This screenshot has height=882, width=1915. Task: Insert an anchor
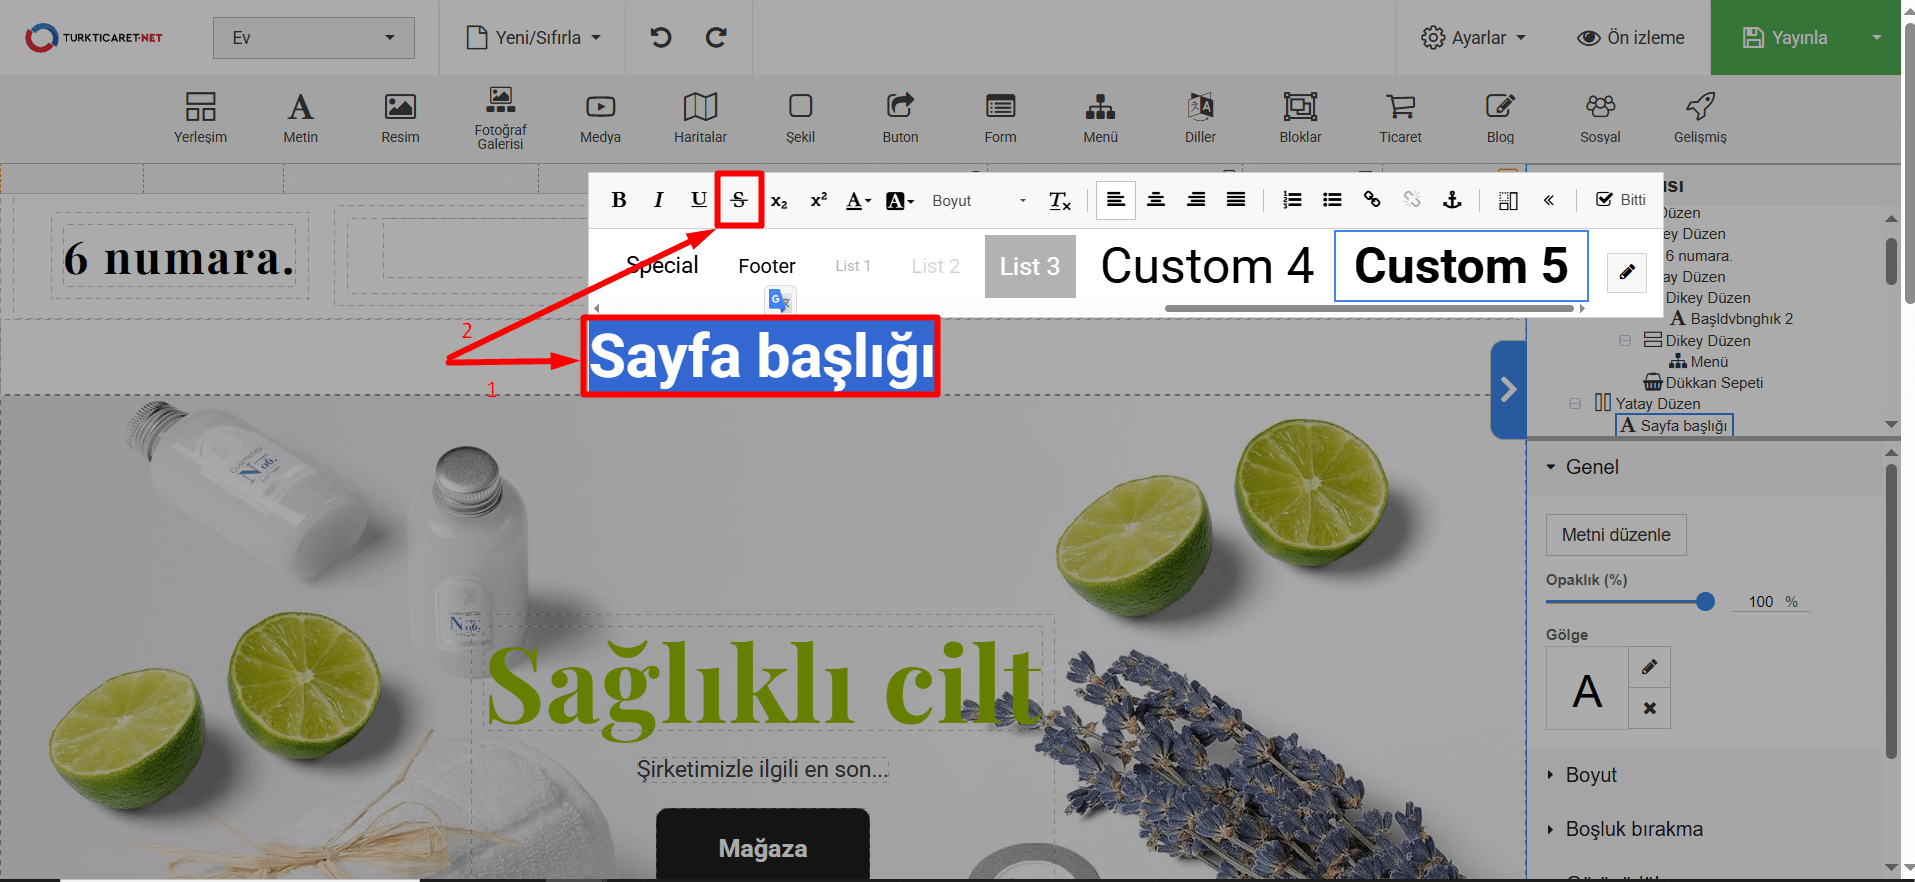[1452, 200]
